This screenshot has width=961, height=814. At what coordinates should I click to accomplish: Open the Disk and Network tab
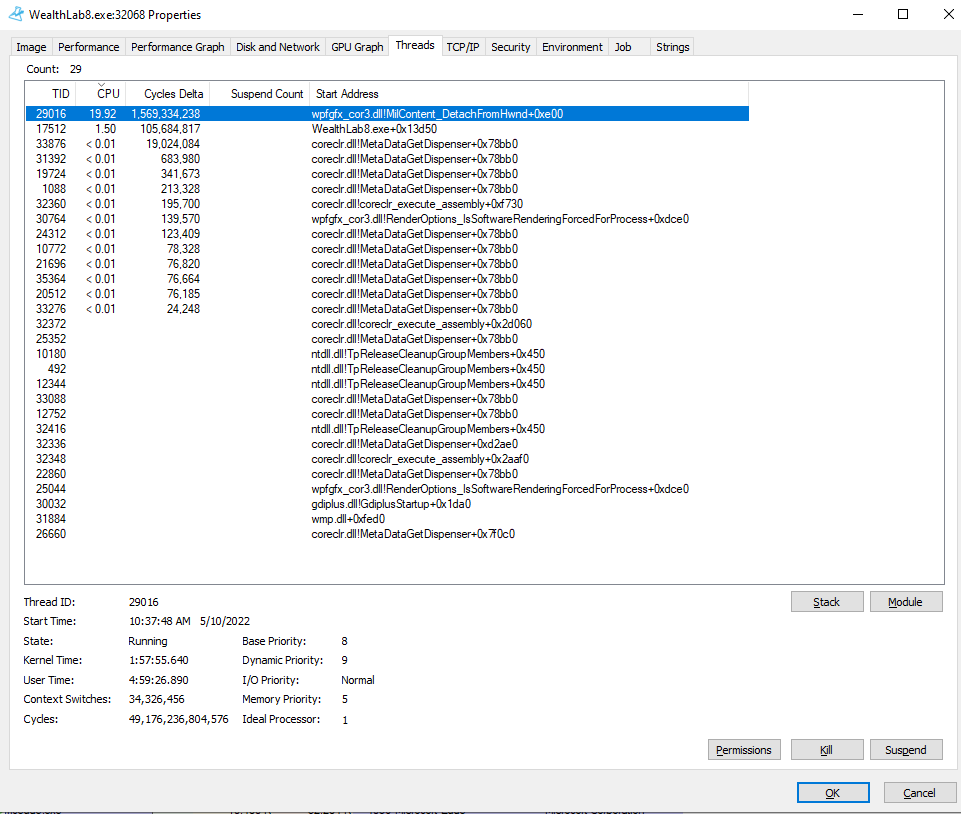[278, 47]
